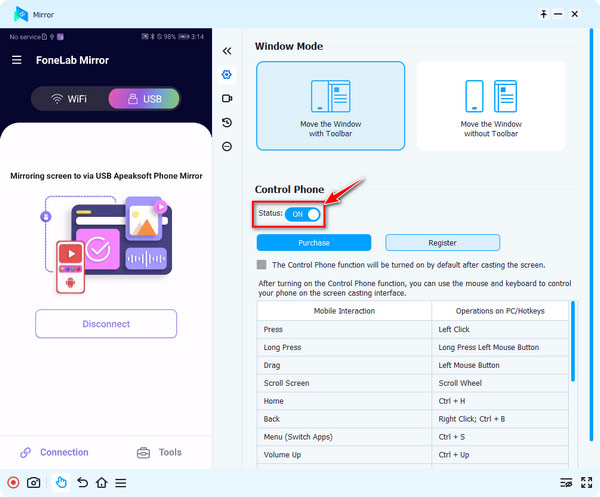Click the Mobile Interaction column header
Image resolution: width=600 pixels, height=497 pixels.
(344, 311)
